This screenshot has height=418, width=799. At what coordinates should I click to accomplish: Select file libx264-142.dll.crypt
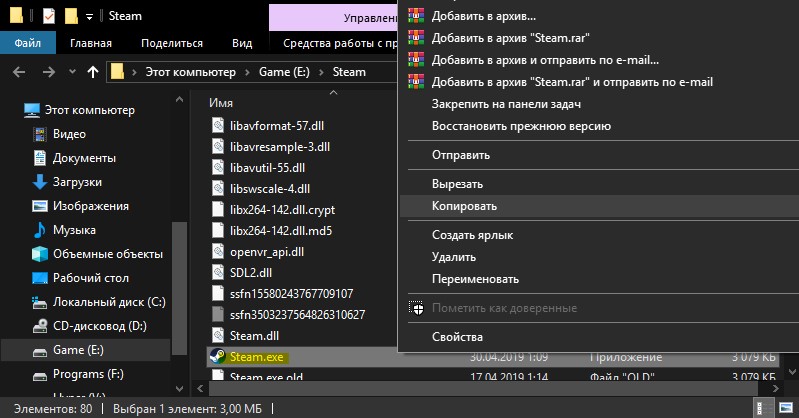tap(282, 210)
